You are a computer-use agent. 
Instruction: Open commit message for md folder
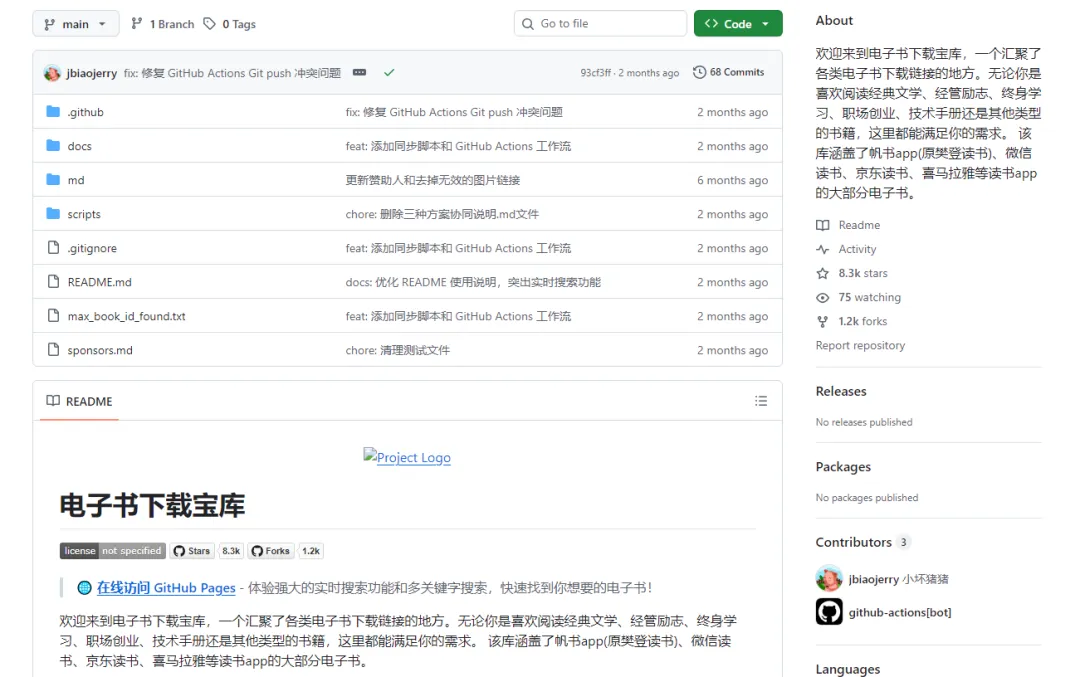[x=433, y=180]
